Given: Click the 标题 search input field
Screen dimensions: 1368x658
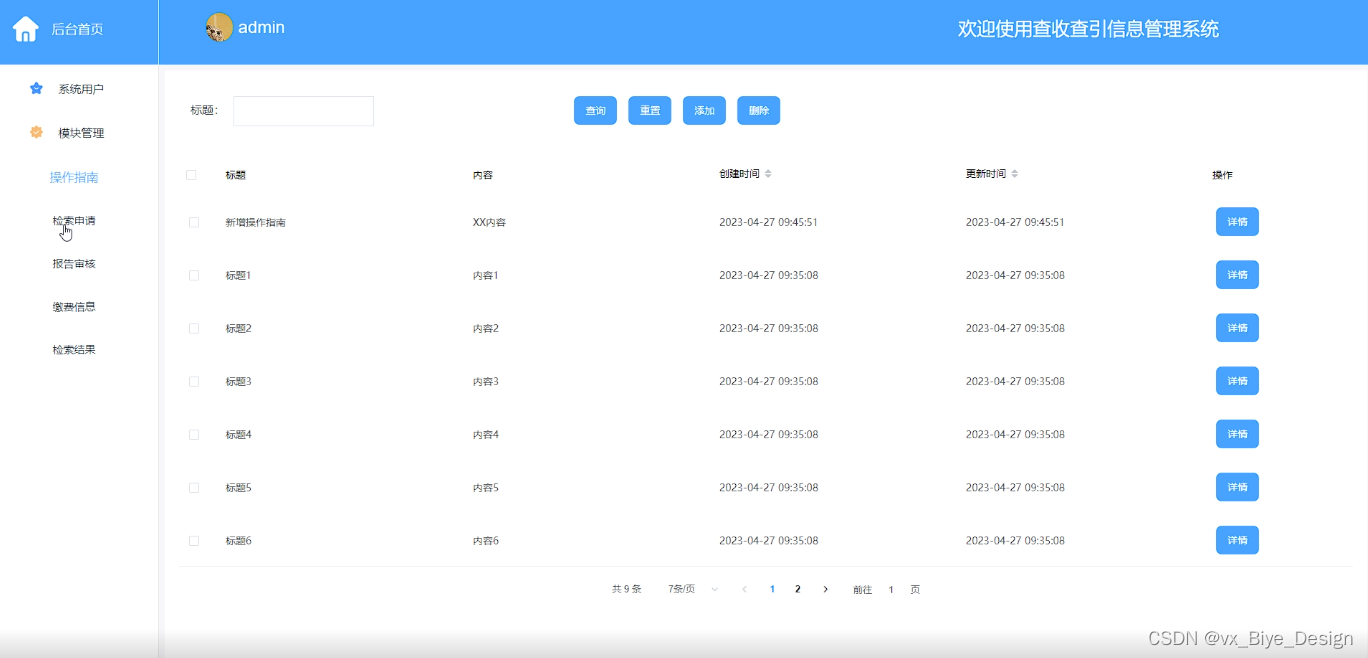Looking at the screenshot, I should click(x=303, y=111).
